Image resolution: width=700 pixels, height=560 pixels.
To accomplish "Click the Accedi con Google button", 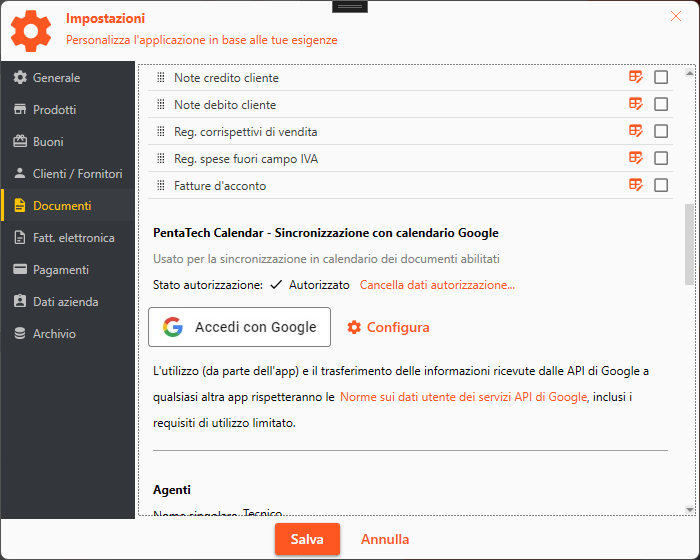I will coord(239,327).
